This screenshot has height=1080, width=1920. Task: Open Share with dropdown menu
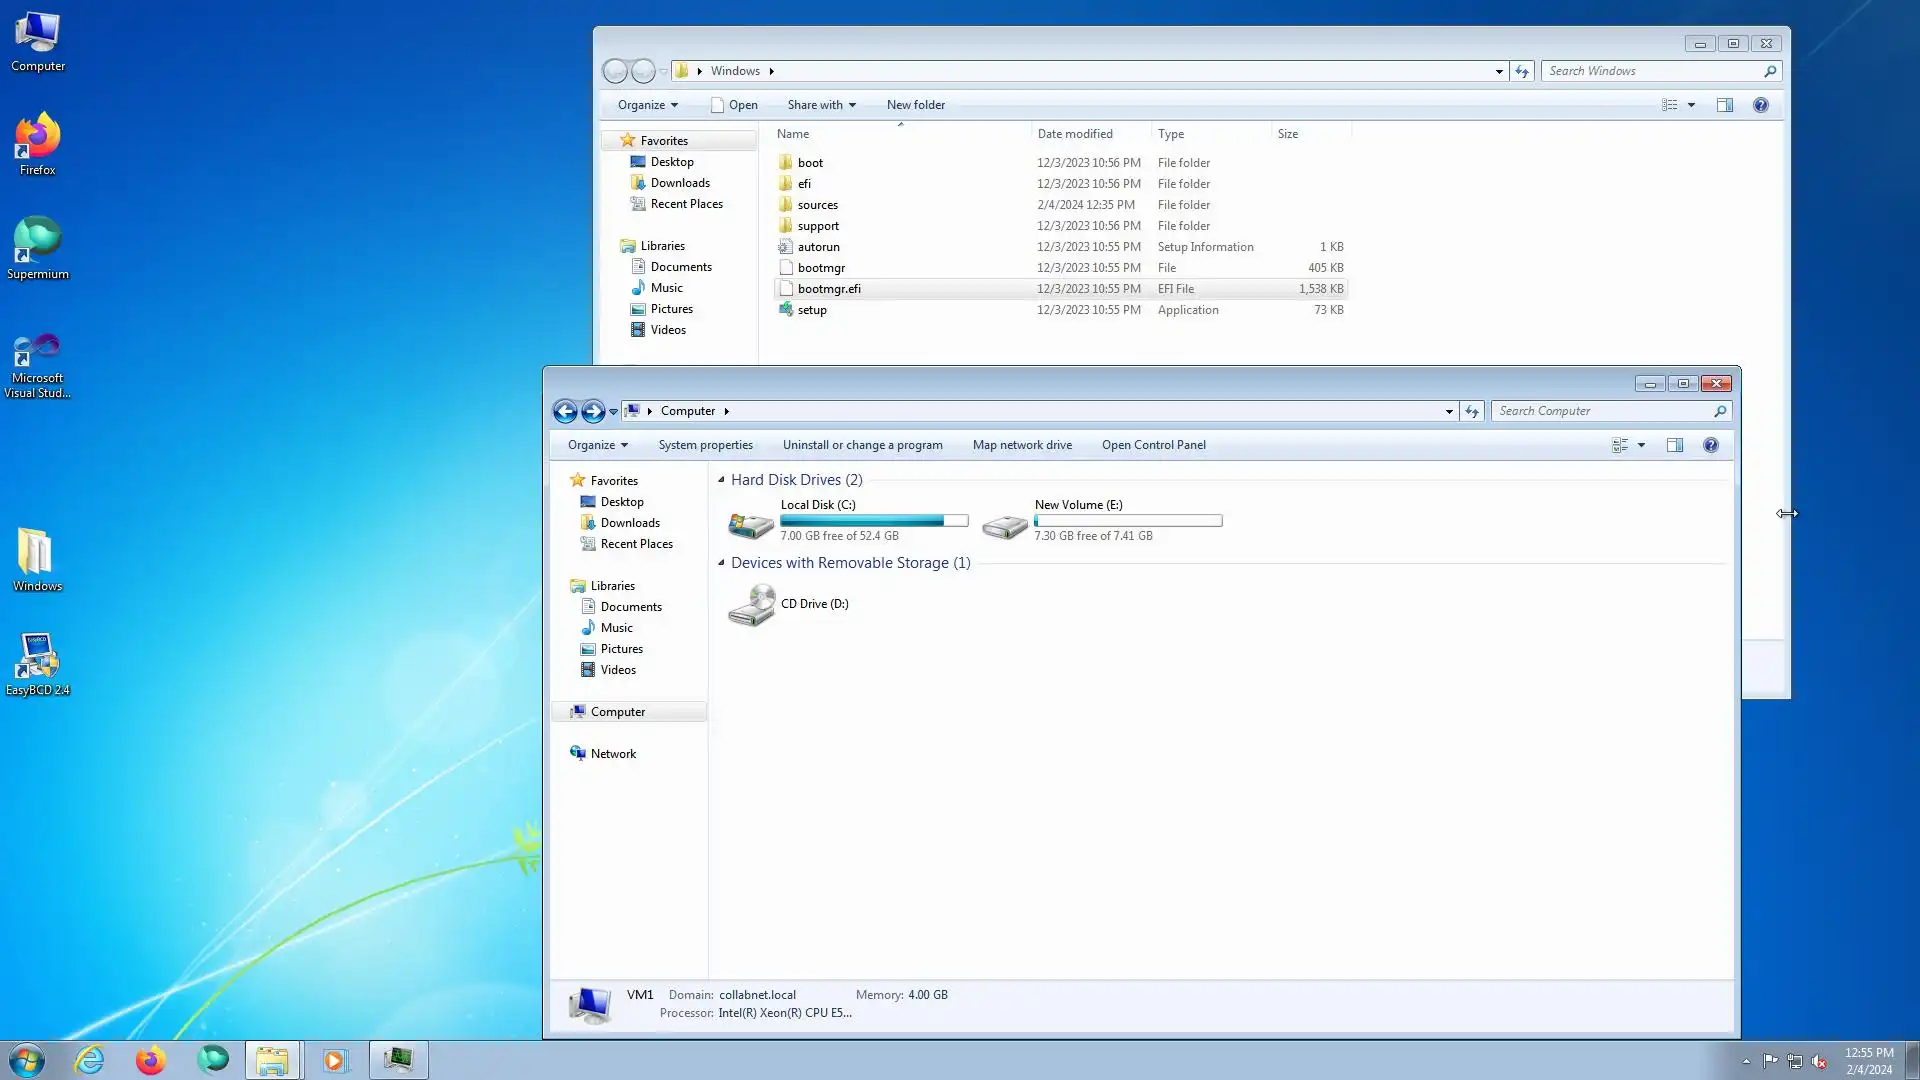[x=821, y=105]
